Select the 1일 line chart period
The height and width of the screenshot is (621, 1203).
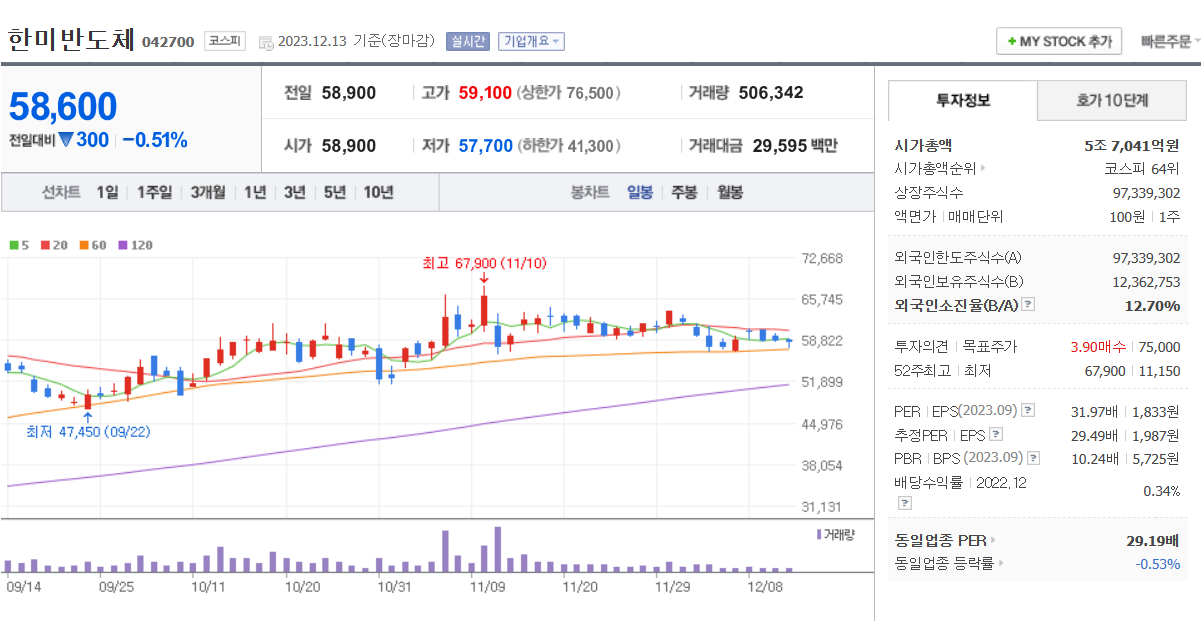107,192
